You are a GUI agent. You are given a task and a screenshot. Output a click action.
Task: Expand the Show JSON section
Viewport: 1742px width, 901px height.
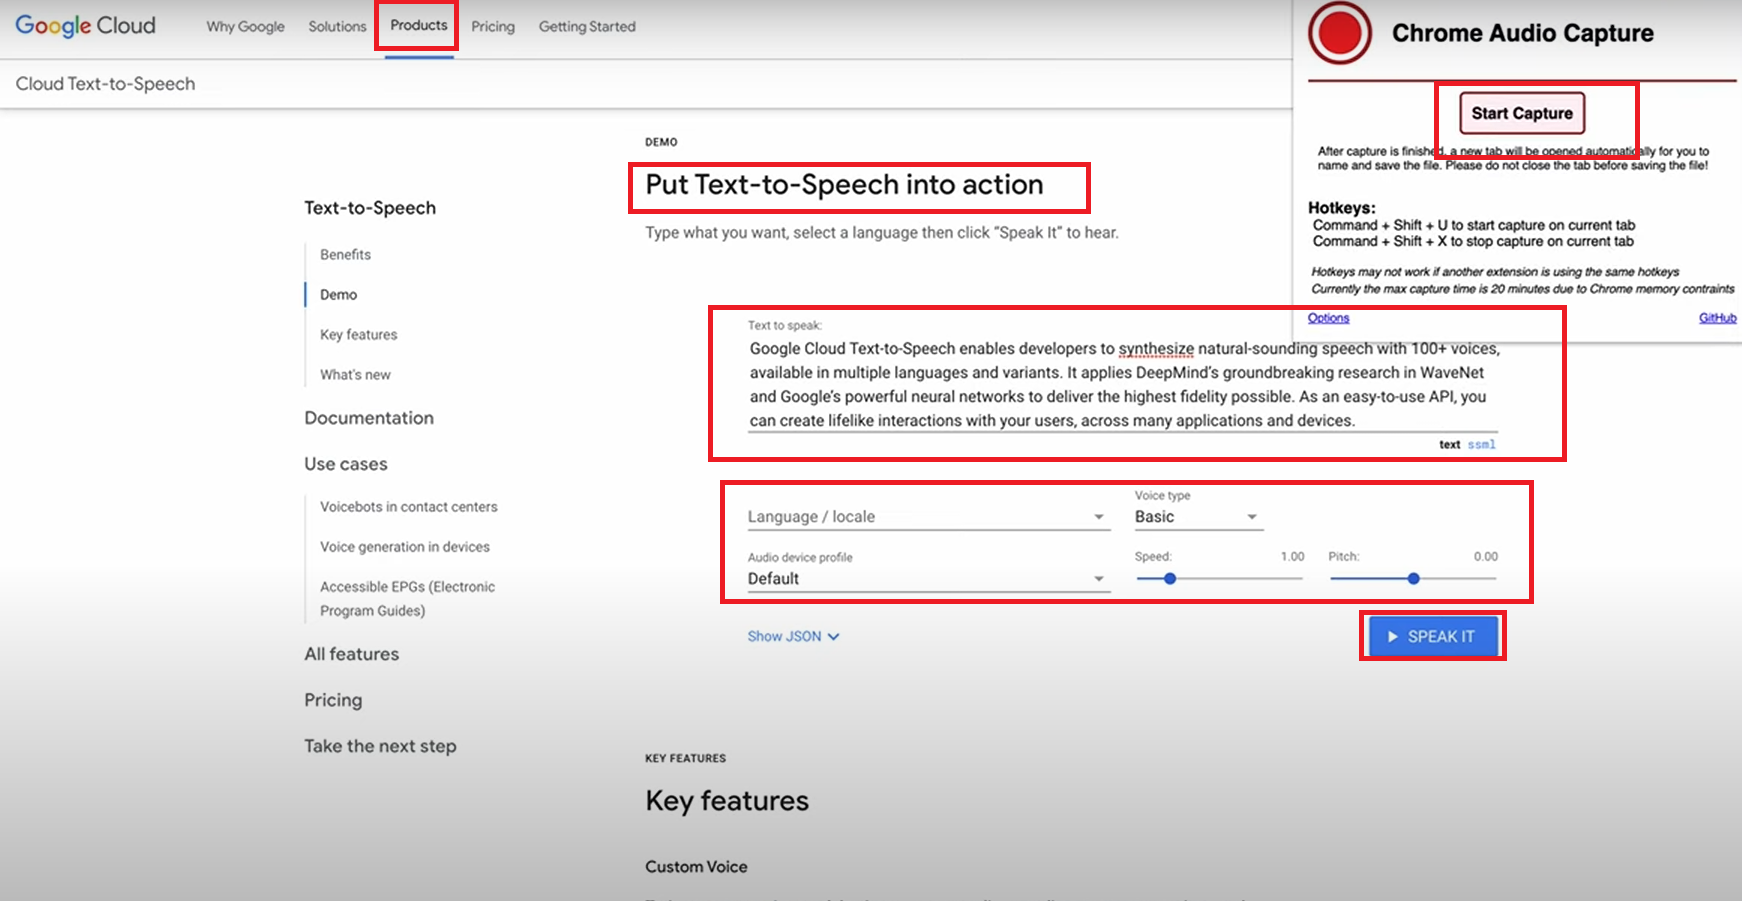793,636
